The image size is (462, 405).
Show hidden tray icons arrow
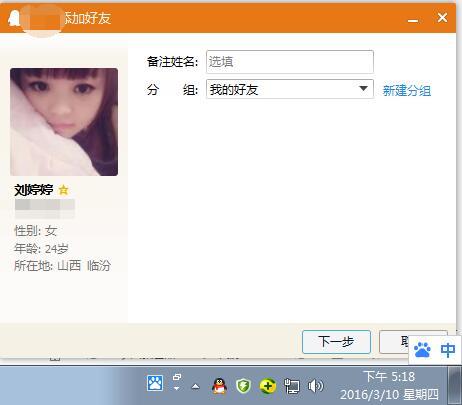[196, 387]
